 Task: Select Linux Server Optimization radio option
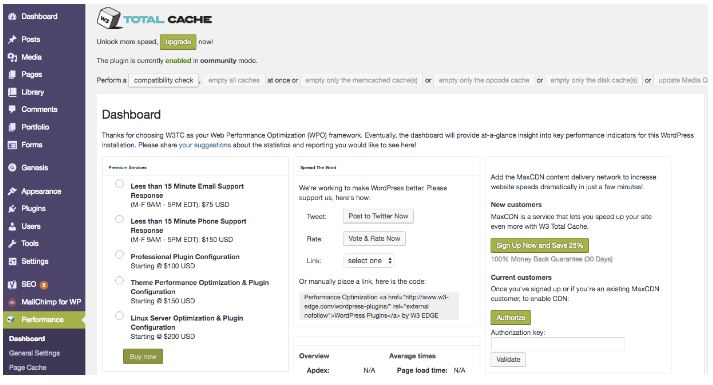[119, 316]
